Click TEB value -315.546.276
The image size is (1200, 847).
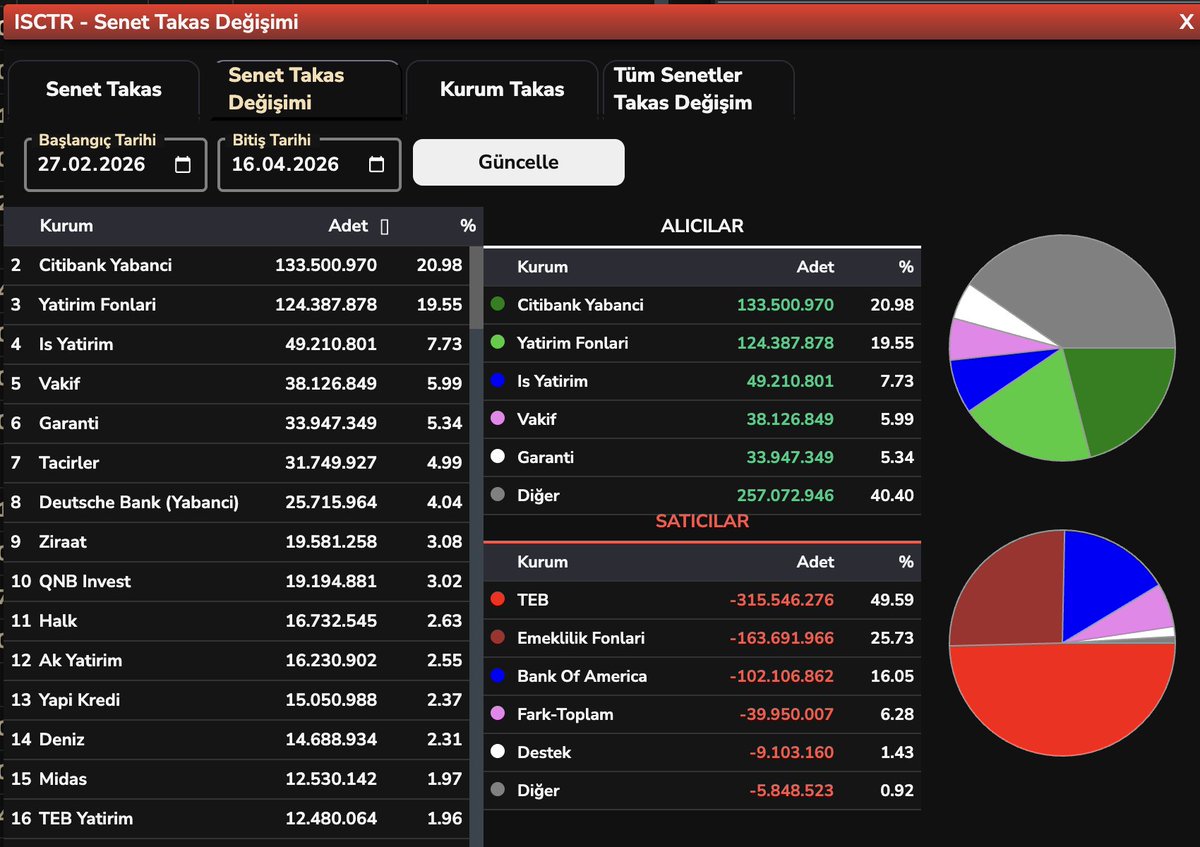coord(781,600)
